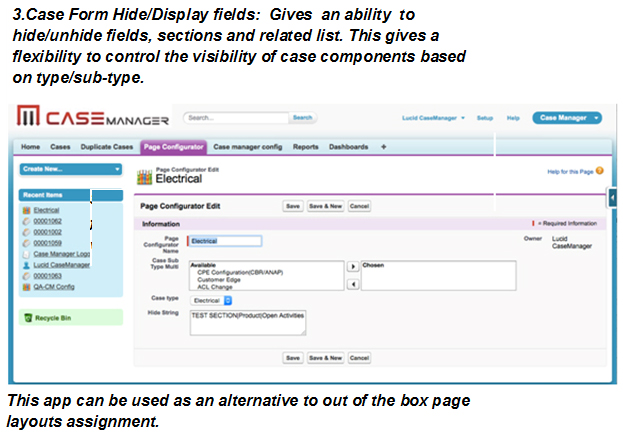Click icon beside 00001059 recent item
Viewport: 623px width, 440px height.
tap(27, 243)
